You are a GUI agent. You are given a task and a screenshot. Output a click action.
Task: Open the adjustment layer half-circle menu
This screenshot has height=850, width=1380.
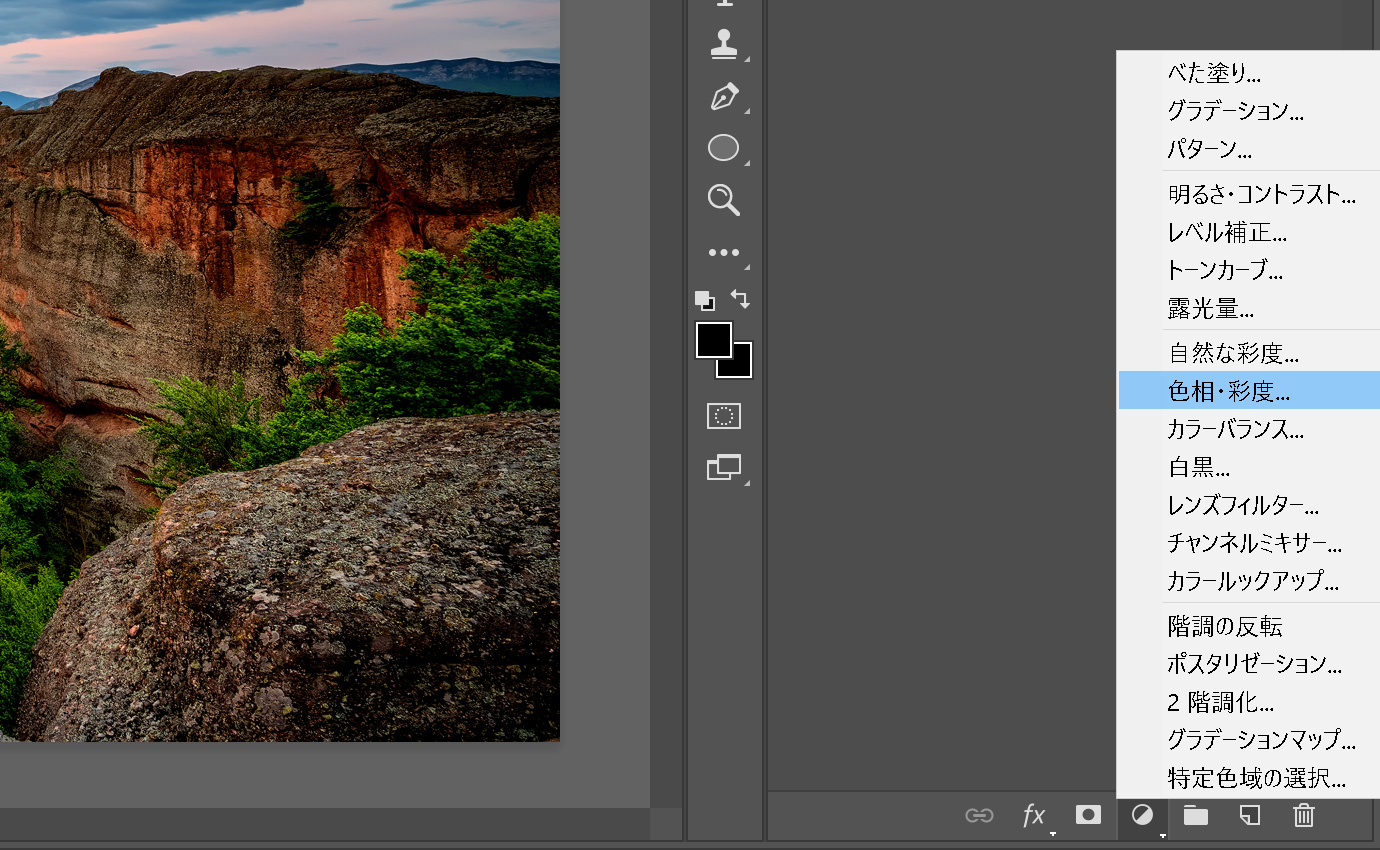1142,815
